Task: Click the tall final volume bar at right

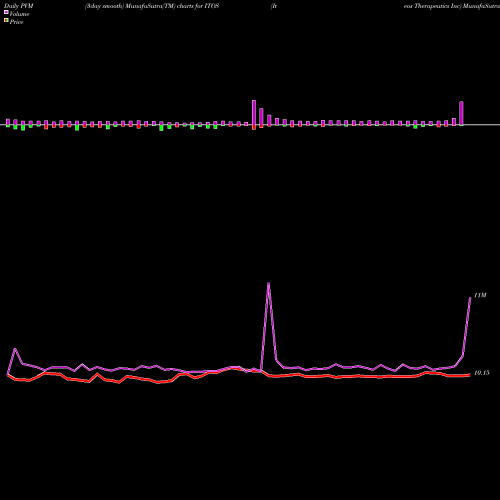Action: [x=461, y=114]
